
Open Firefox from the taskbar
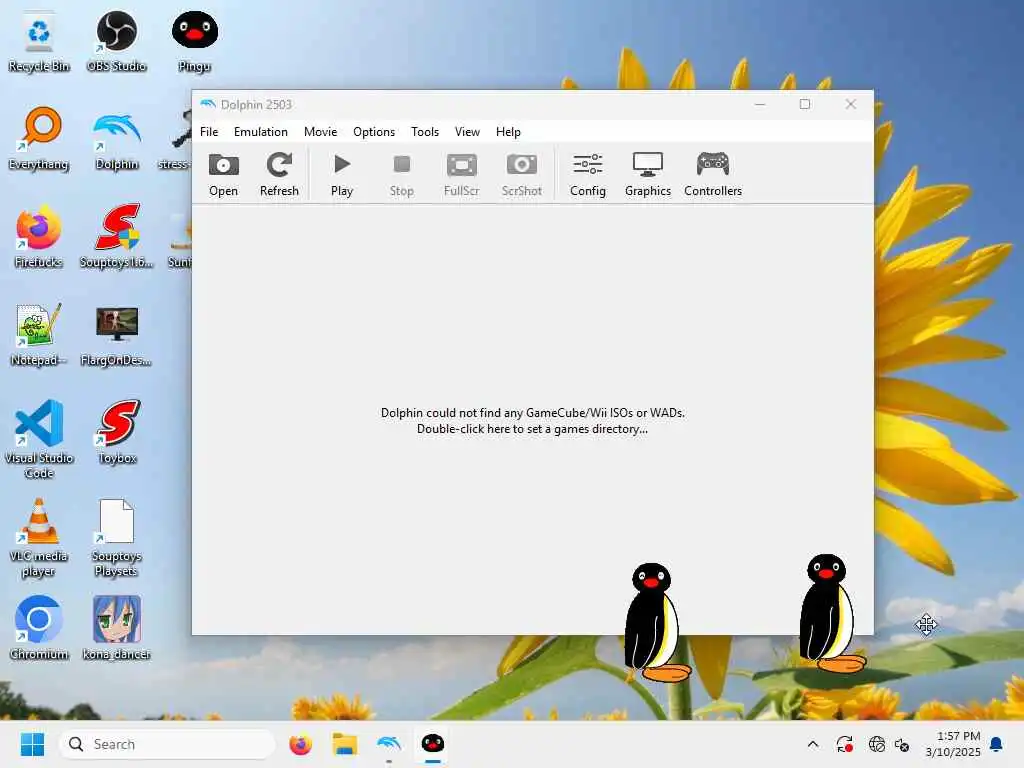point(300,744)
